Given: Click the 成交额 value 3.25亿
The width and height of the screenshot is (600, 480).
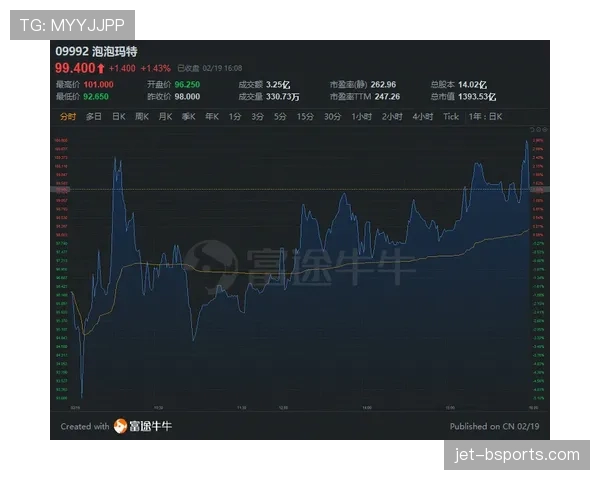Looking at the screenshot, I should 278,85.
